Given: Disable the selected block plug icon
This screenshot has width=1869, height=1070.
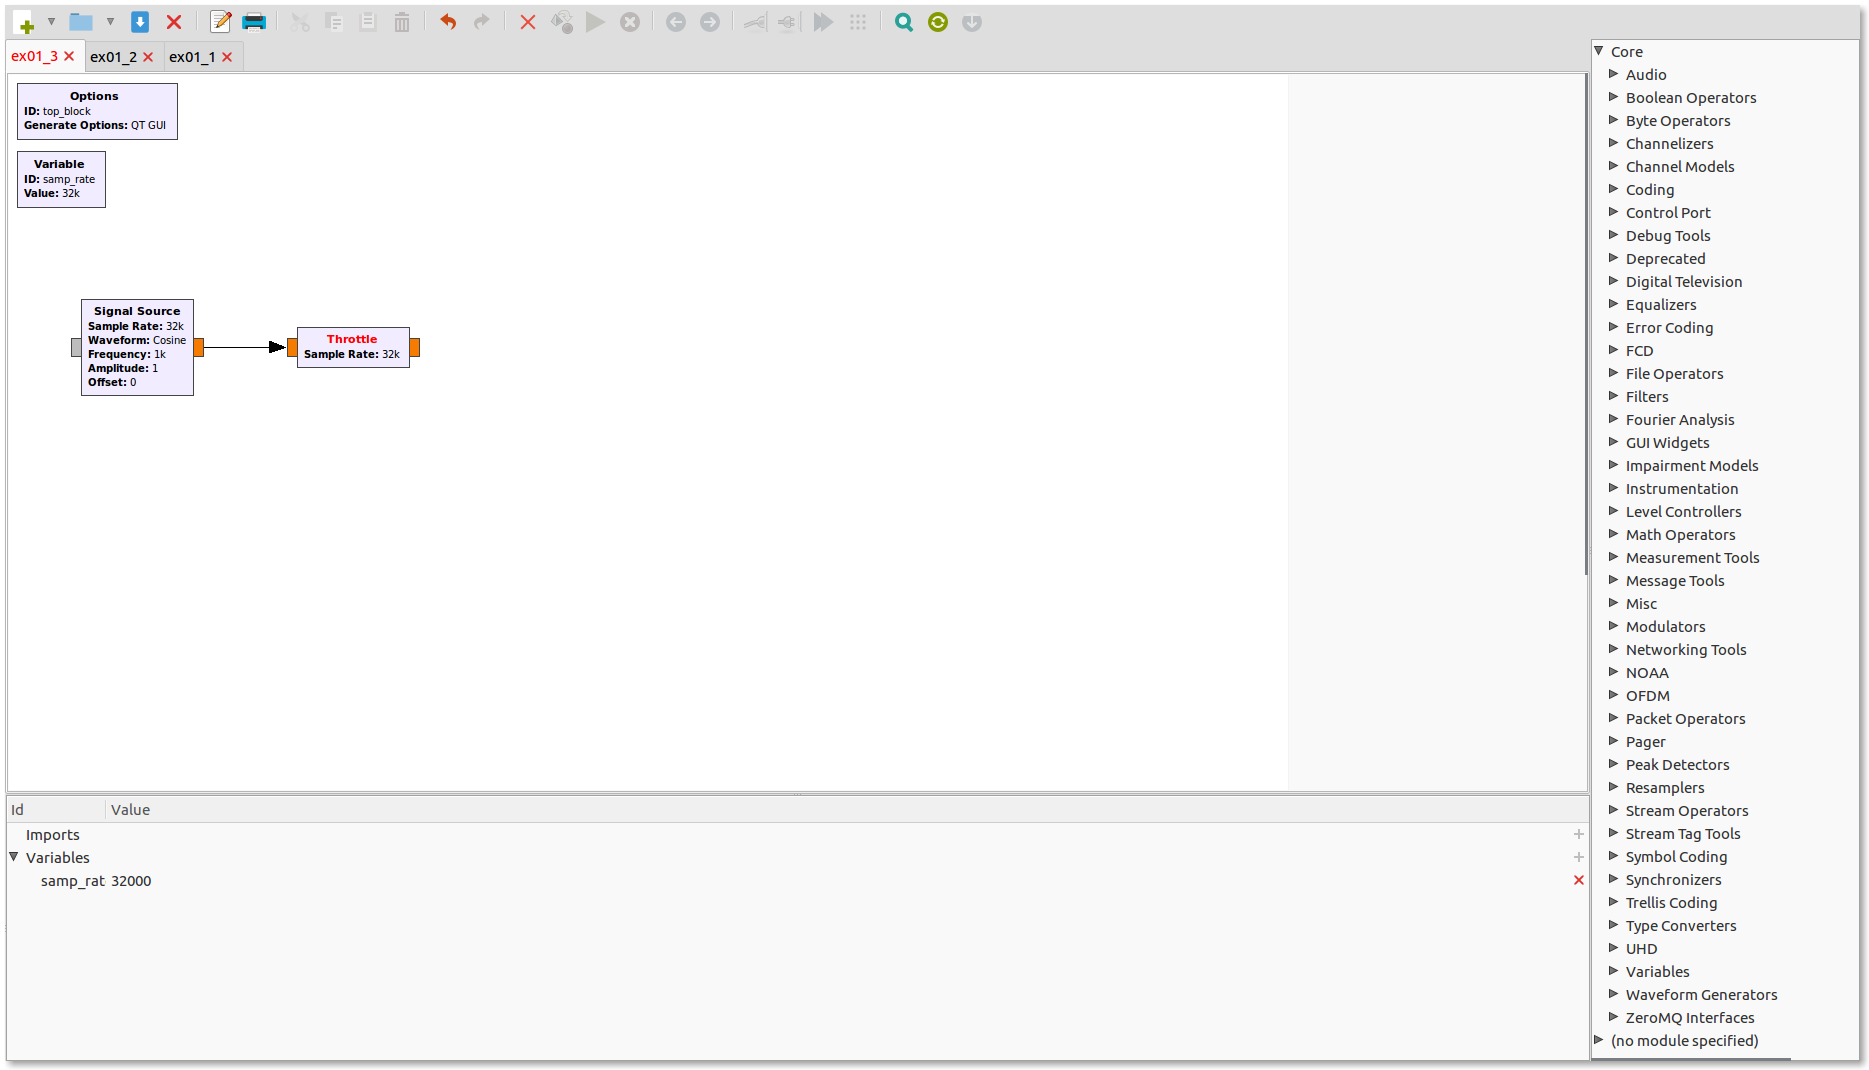Looking at the screenshot, I should click(x=788, y=22).
